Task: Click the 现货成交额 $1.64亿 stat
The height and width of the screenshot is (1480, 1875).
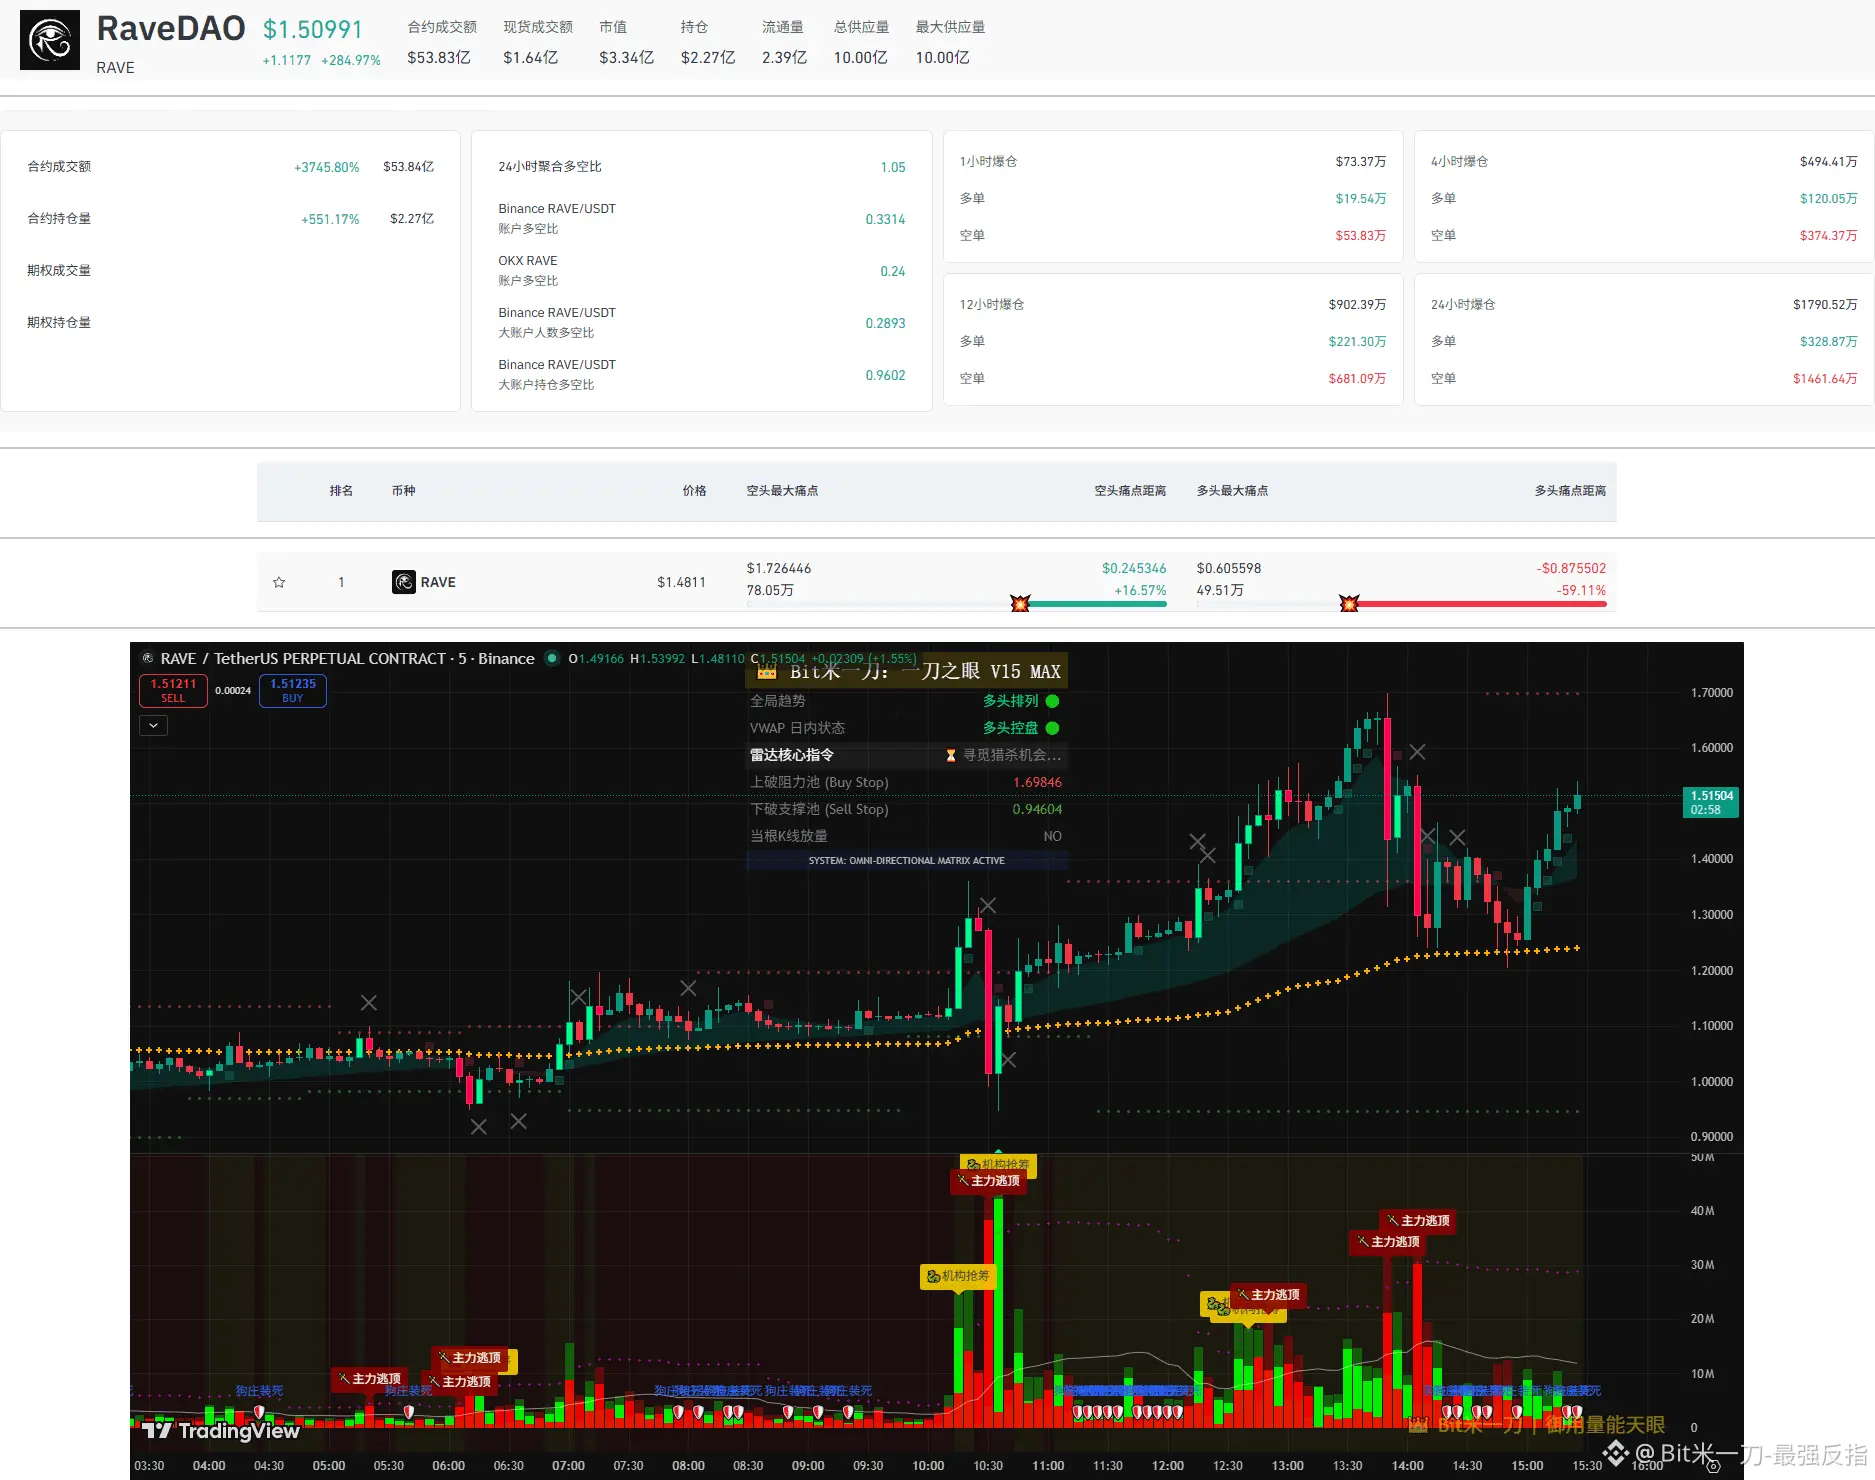Action: click(x=538, y=42)
